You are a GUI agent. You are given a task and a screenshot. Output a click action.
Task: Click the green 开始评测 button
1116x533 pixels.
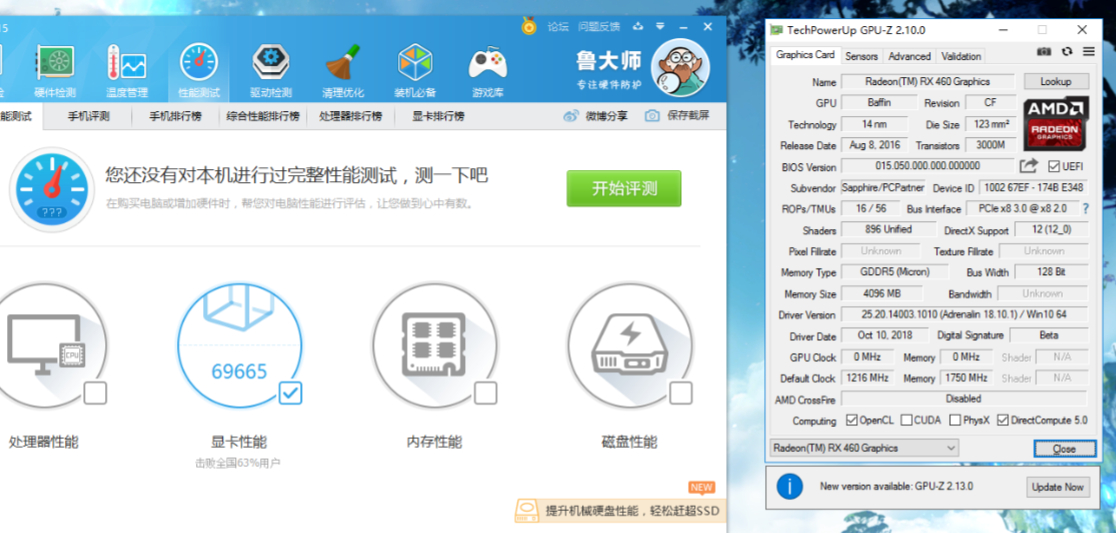click(623, 189)
